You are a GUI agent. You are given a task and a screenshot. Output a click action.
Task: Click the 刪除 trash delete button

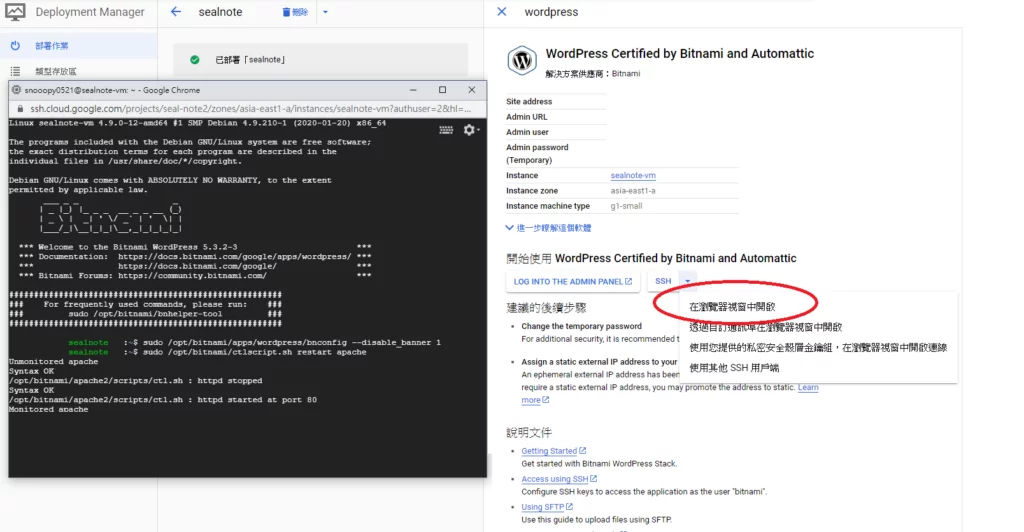click(295, 12)
